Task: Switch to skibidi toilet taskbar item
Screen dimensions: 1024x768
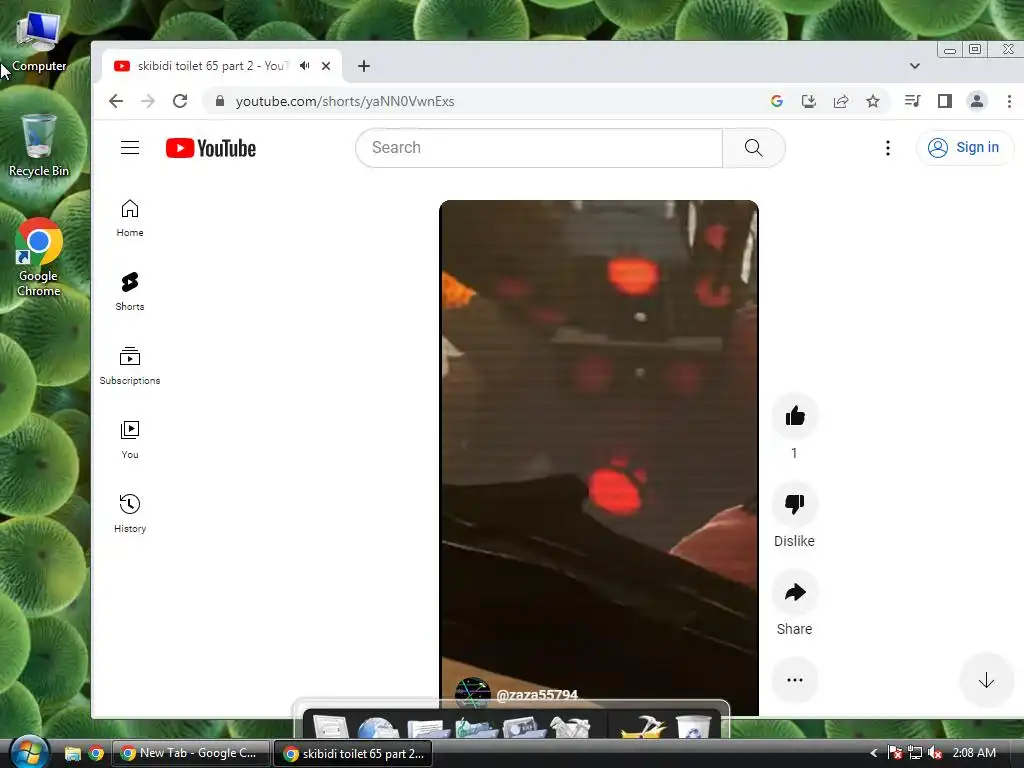Action: click(353, 753)
